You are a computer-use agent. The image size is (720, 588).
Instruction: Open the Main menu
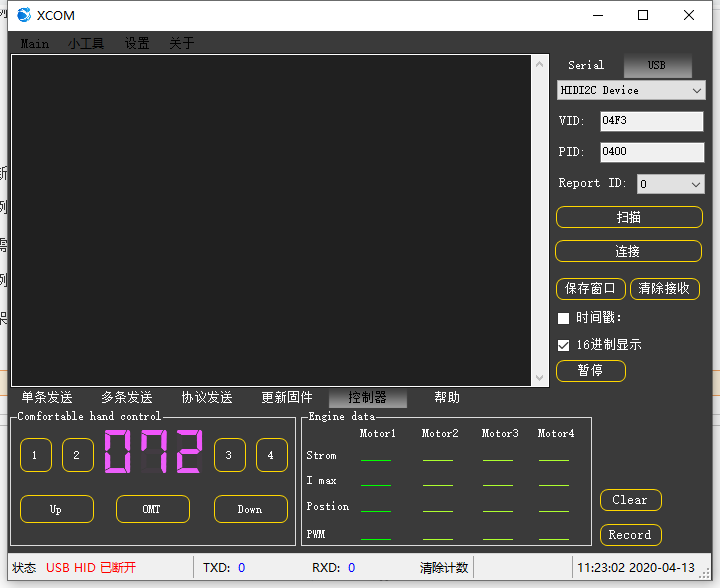(34, 44)
